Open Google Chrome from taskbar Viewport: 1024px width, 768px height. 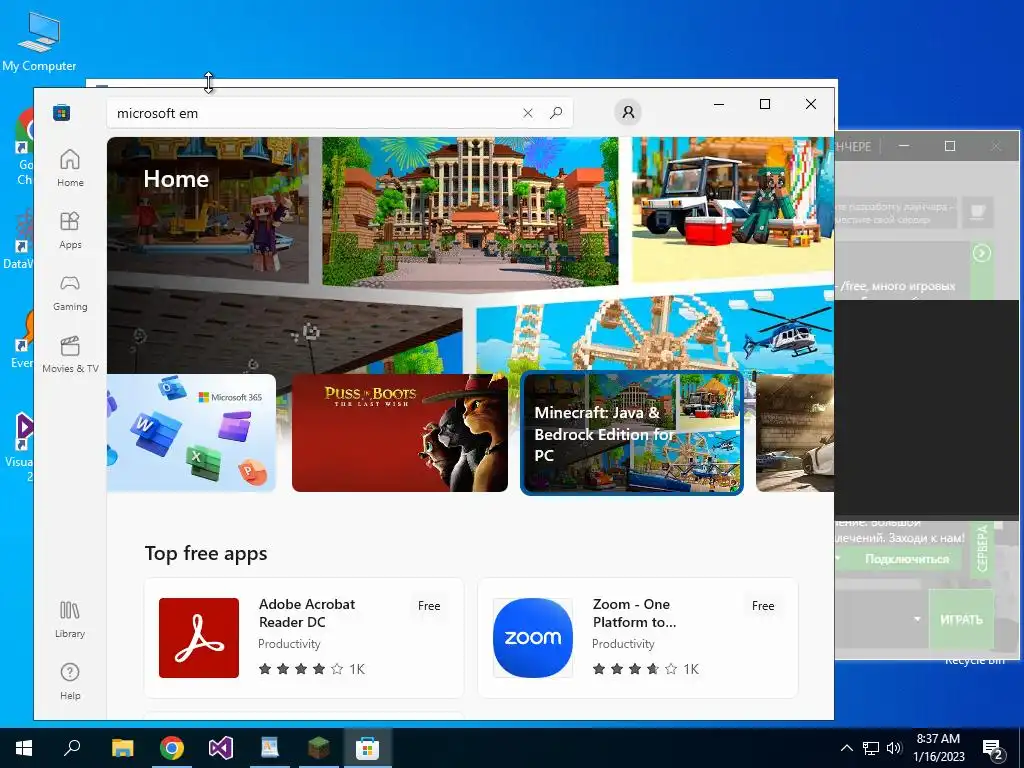172,748
